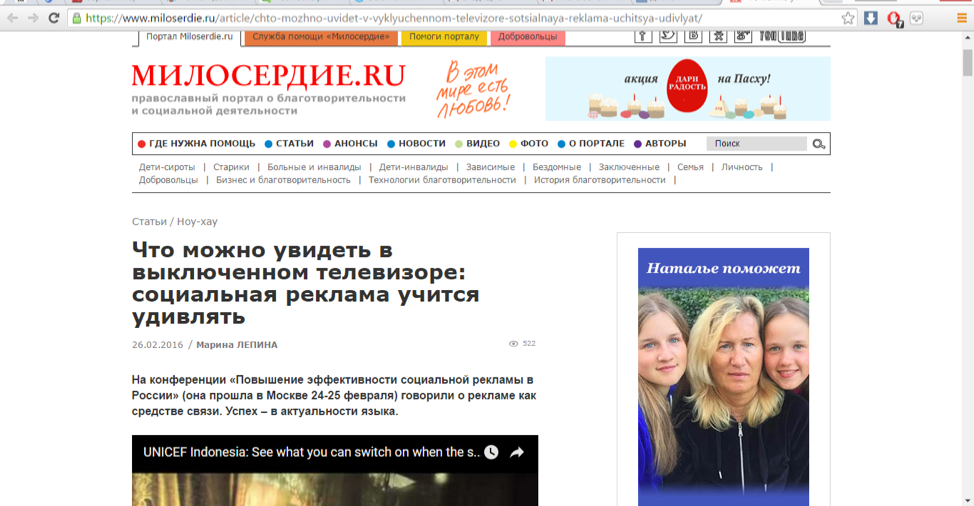Image resolution: width=974 pixels, height=506 pixels.
Task: Open the Twitter social icon
Action: [x=668, y=36]
